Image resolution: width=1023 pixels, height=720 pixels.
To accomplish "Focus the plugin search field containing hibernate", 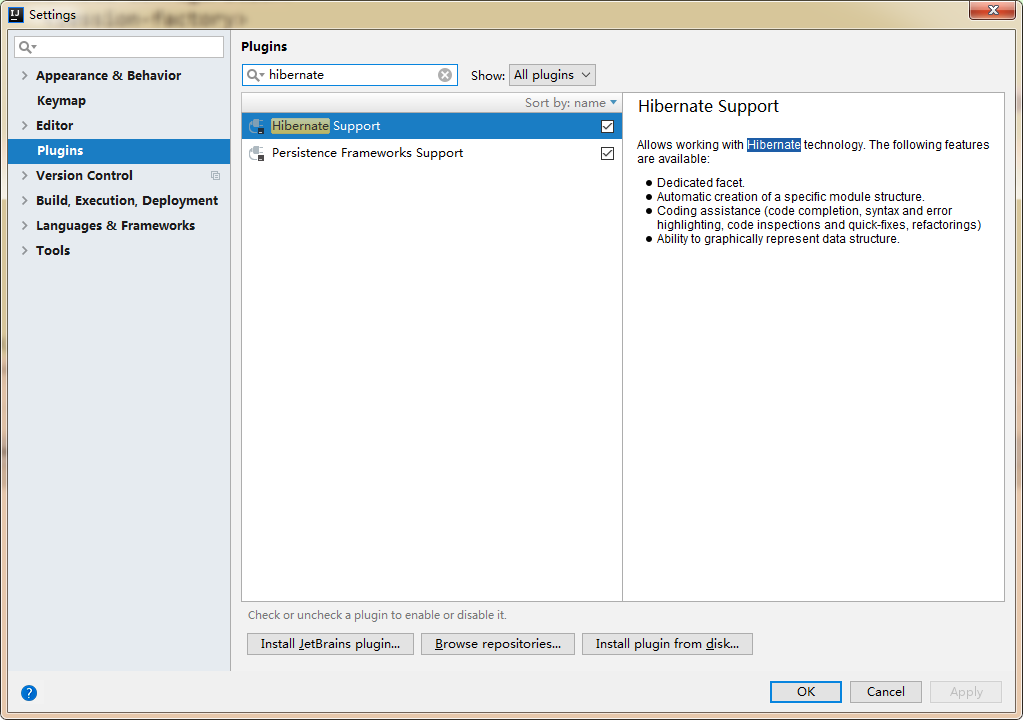I will pyautogui.click(x=350, y=75).
